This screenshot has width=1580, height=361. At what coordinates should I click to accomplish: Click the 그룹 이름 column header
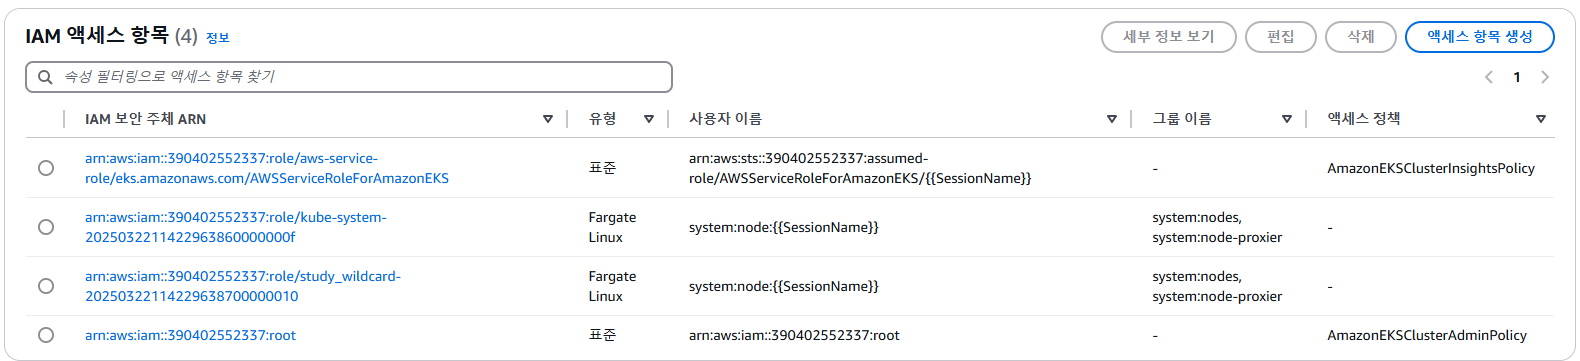(1182, 119)
